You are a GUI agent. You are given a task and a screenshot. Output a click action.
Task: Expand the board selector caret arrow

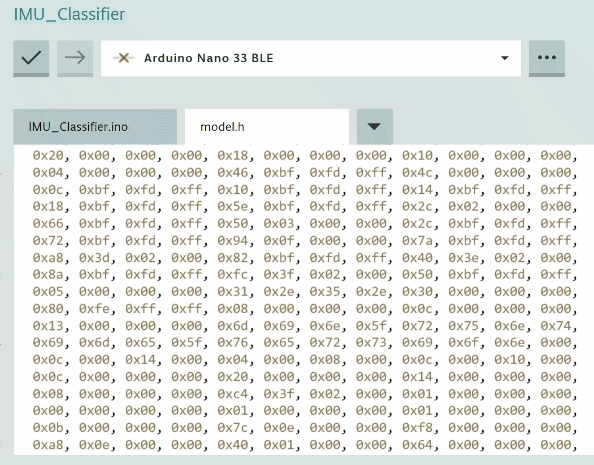pyautogui.click(x=504, y=58)
